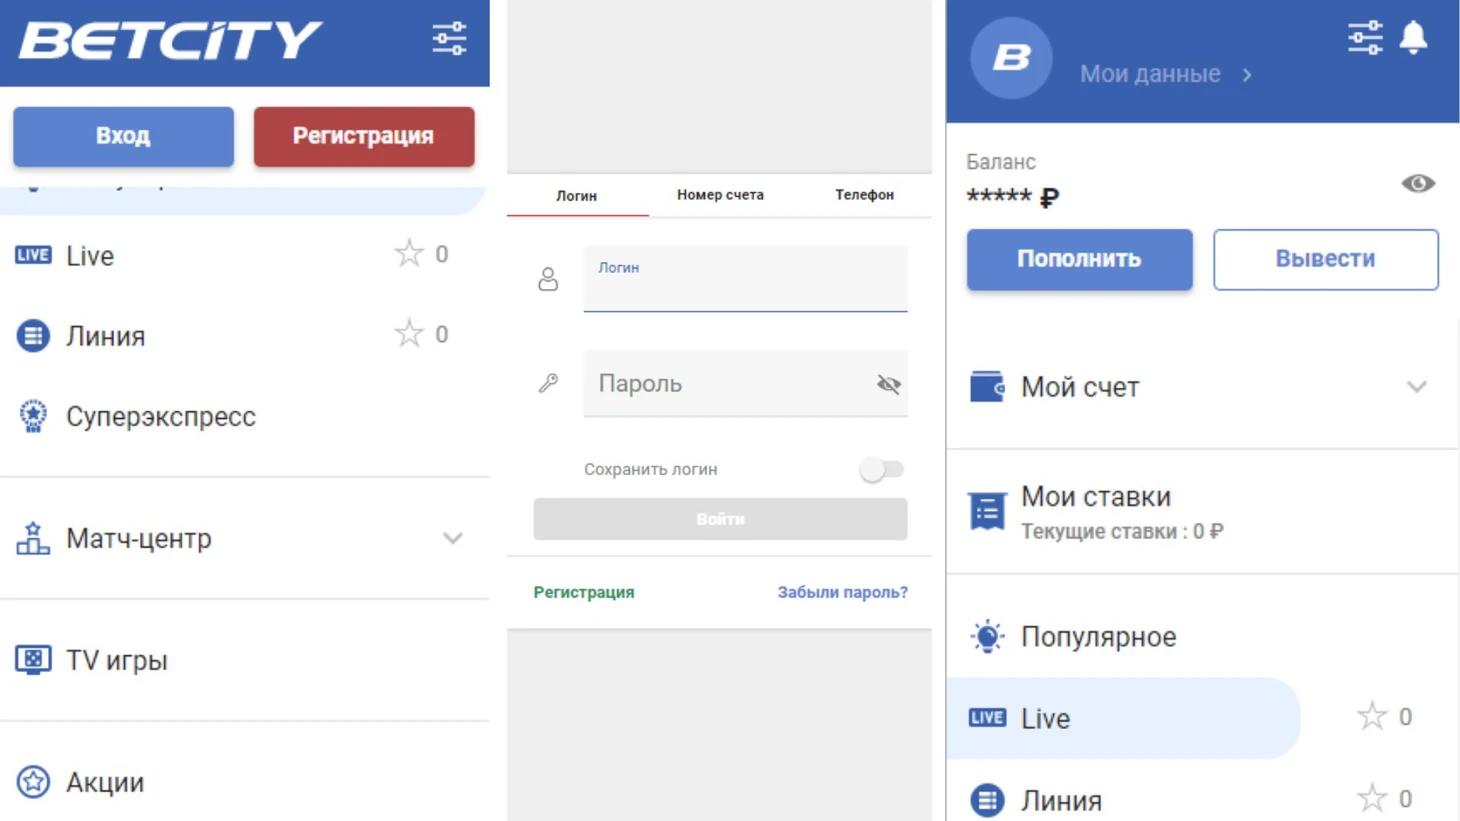Focus the Пароль input field
The height and width of the screenshot is (821, 1460).
tap(746, 383)
